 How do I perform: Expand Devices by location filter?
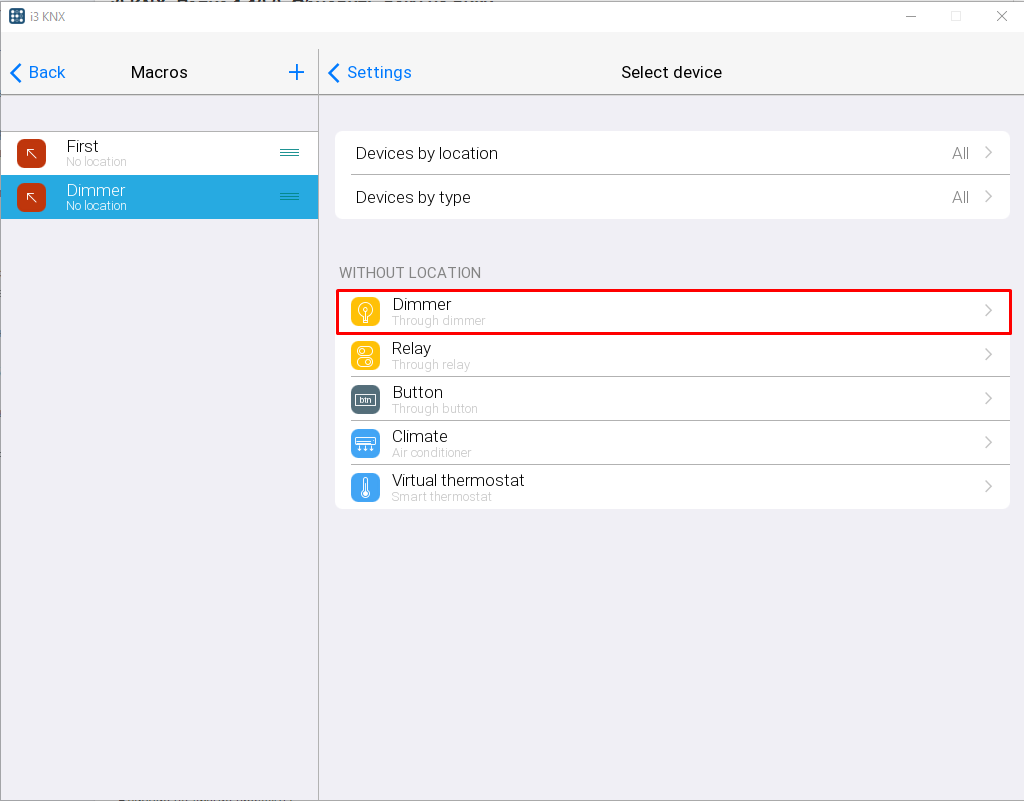[672, 153]
